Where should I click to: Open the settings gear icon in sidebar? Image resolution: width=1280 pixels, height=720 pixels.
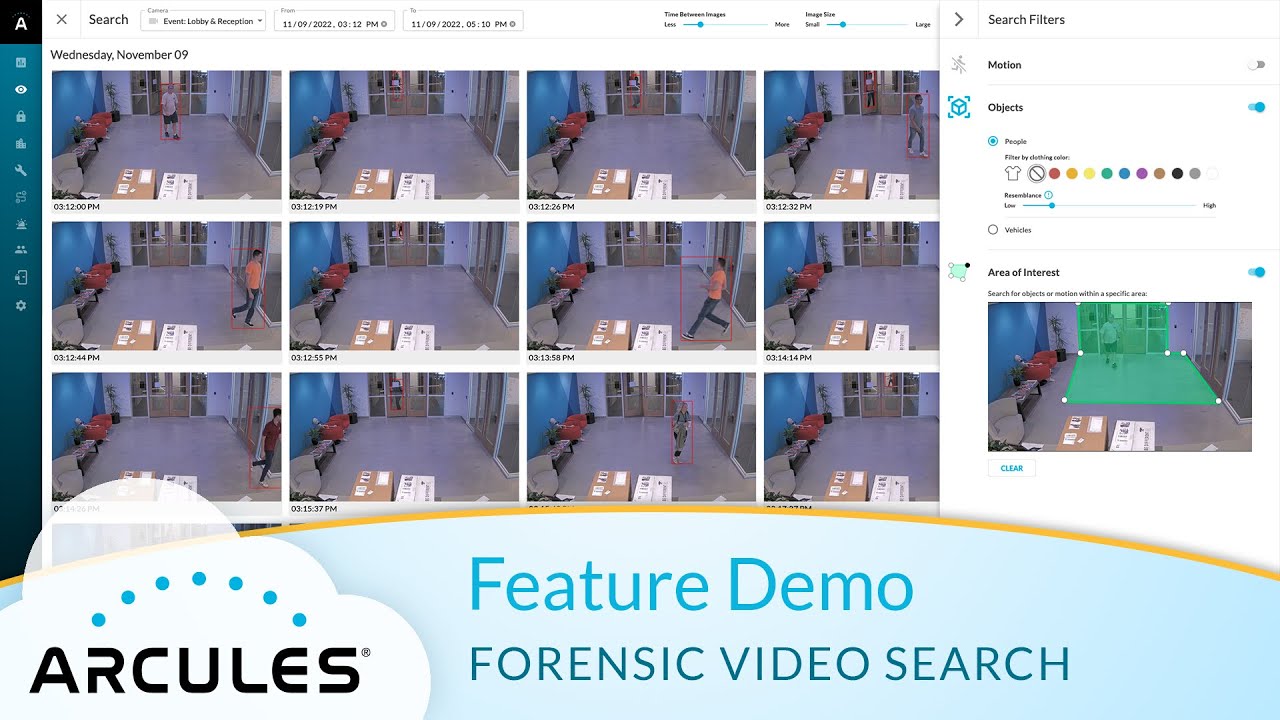(x=21, y=304)
